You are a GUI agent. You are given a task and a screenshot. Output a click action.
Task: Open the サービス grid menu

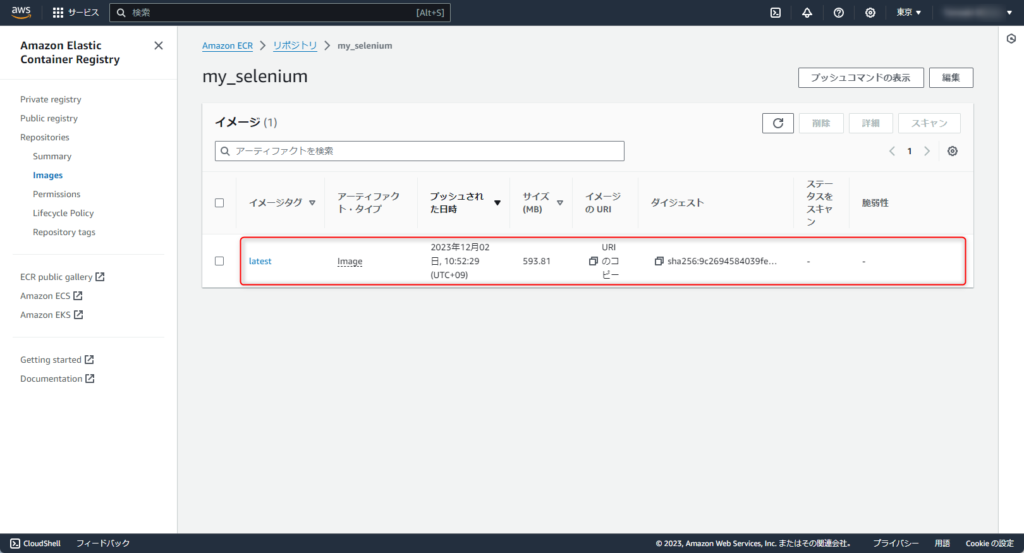click(75, 12)
